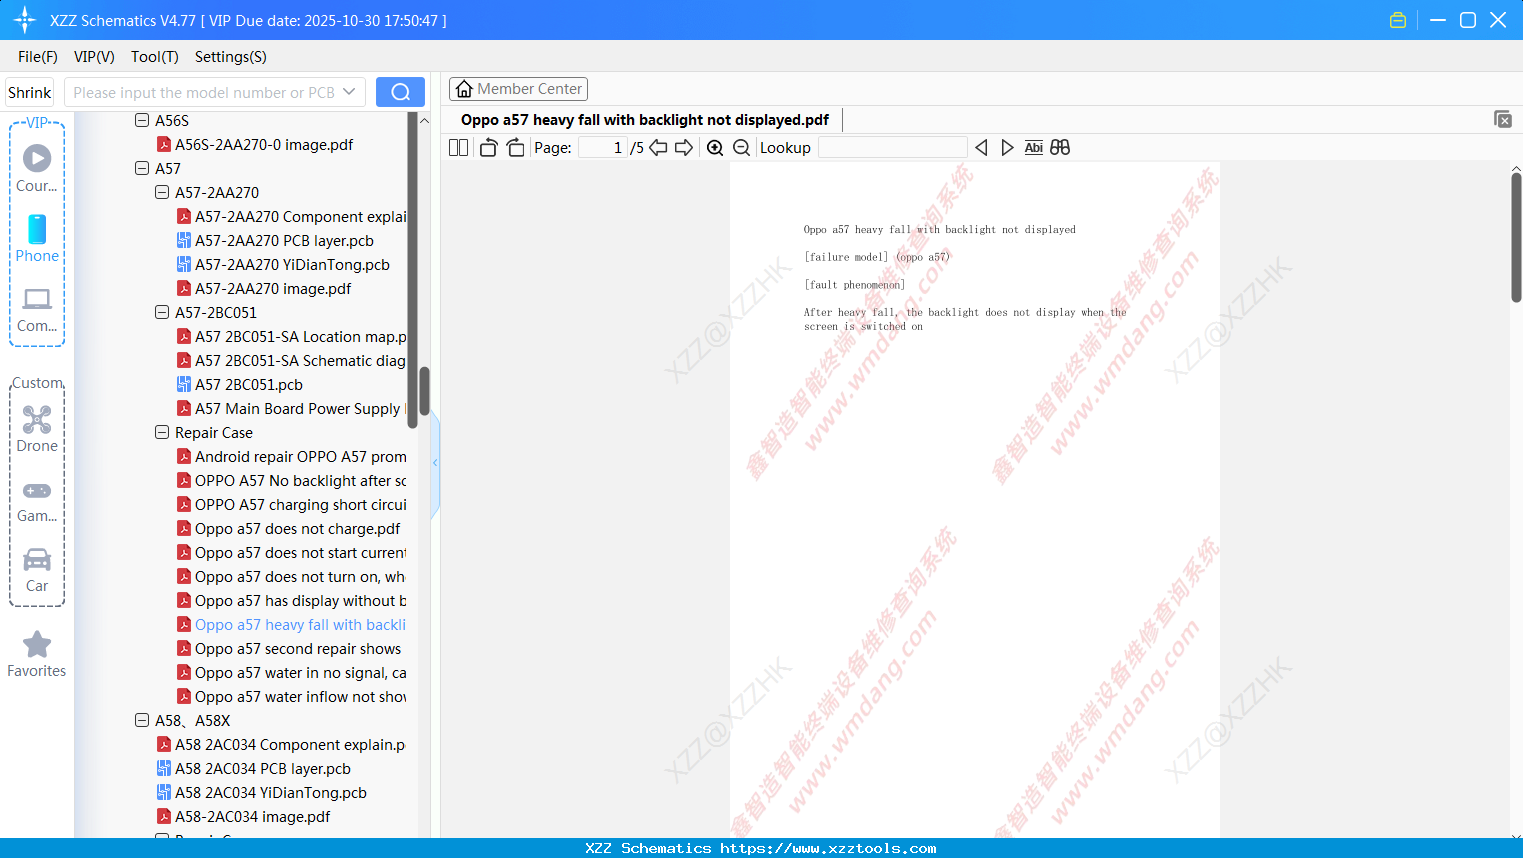This screenshot has height=858, width=1523.
Task: Open the Car category
Action: [37, 570]
